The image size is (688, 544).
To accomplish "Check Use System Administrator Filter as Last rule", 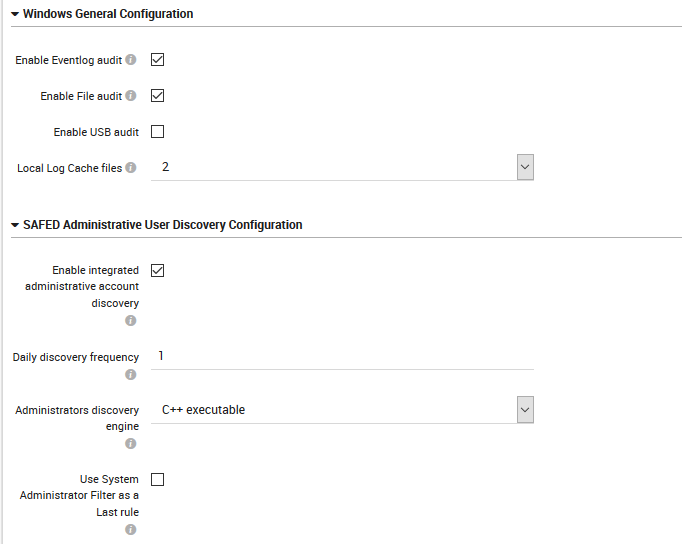I will pos(157,479).
